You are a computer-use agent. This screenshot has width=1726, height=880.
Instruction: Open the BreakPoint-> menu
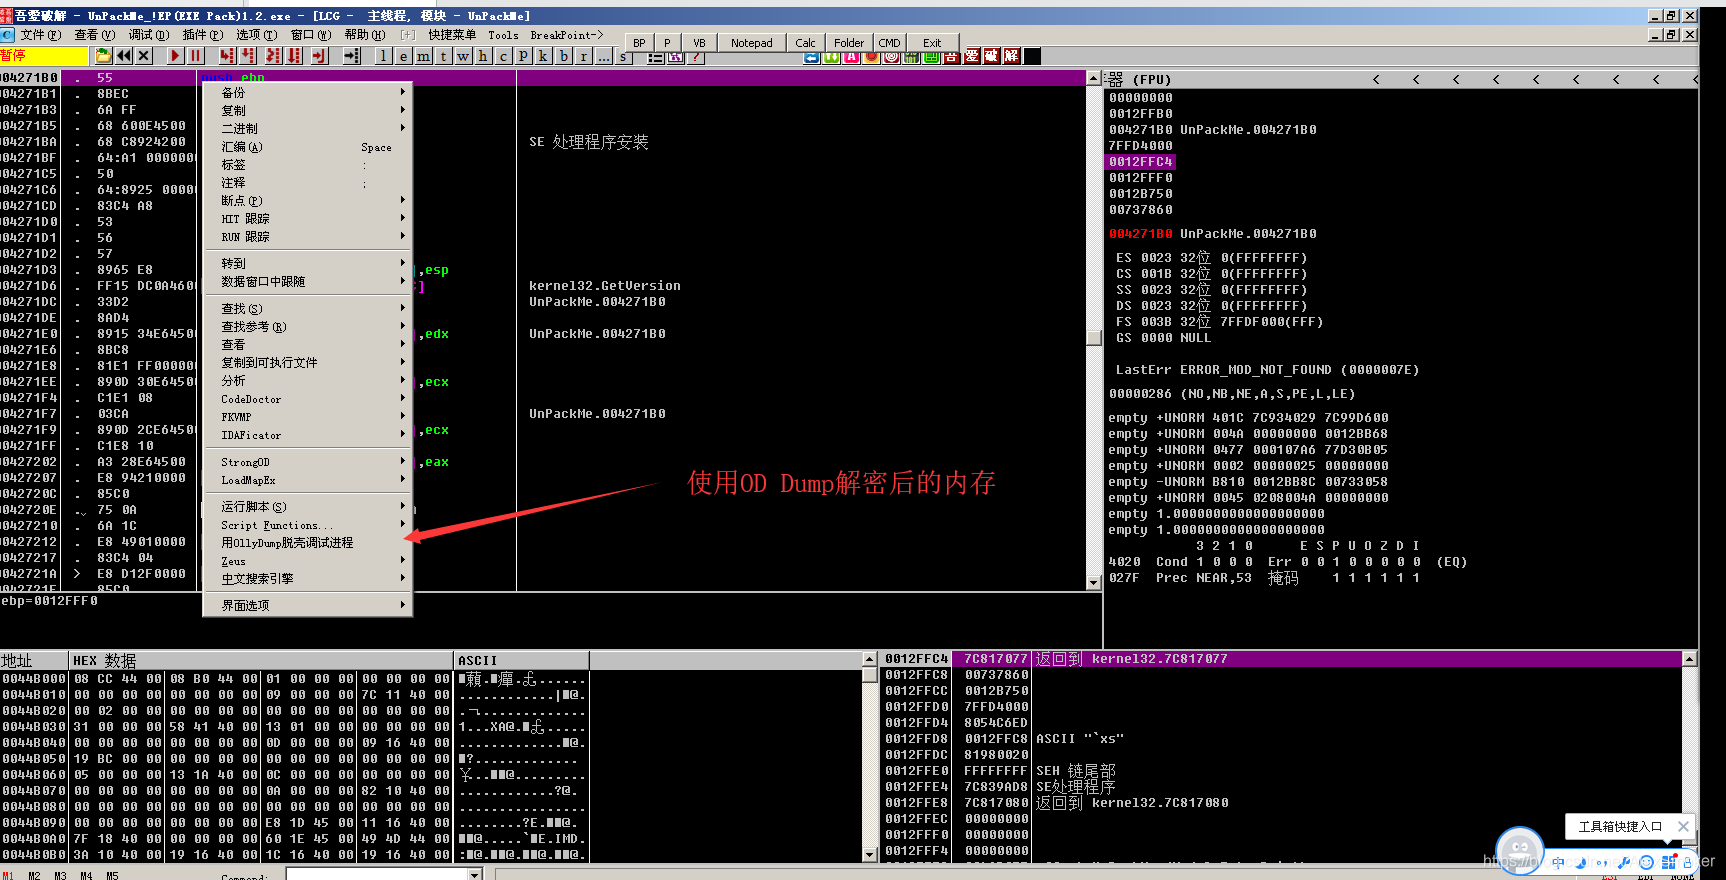coord(567,35)
